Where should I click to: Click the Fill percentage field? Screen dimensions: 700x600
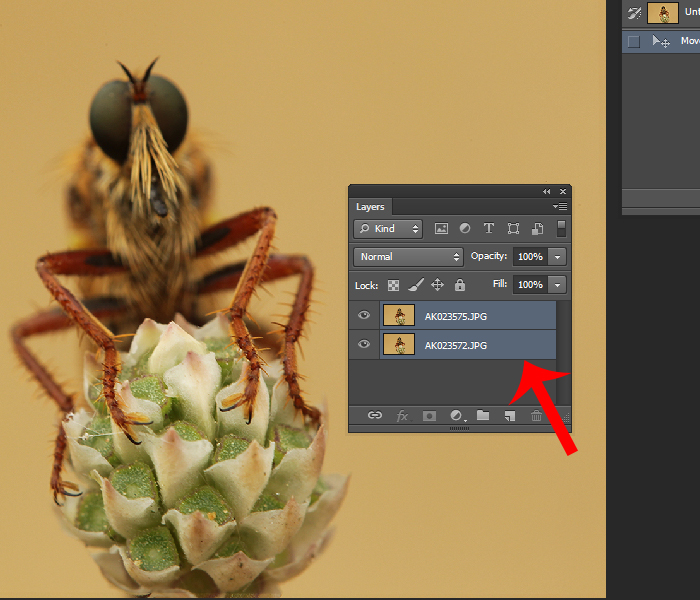coord(529,285)
